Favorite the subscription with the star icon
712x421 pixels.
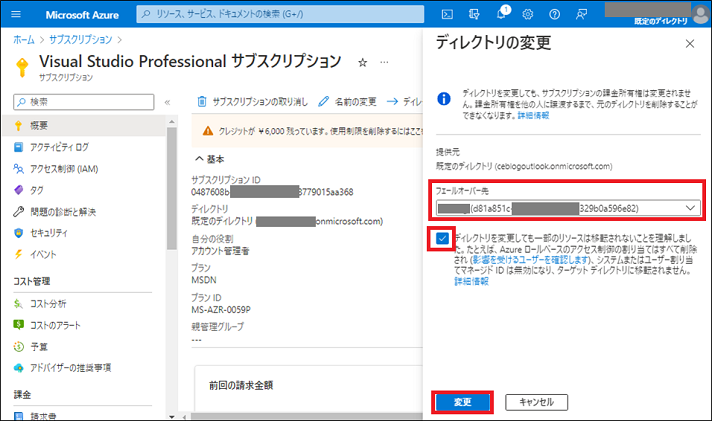pyautogui.click(x=362, y=63)
